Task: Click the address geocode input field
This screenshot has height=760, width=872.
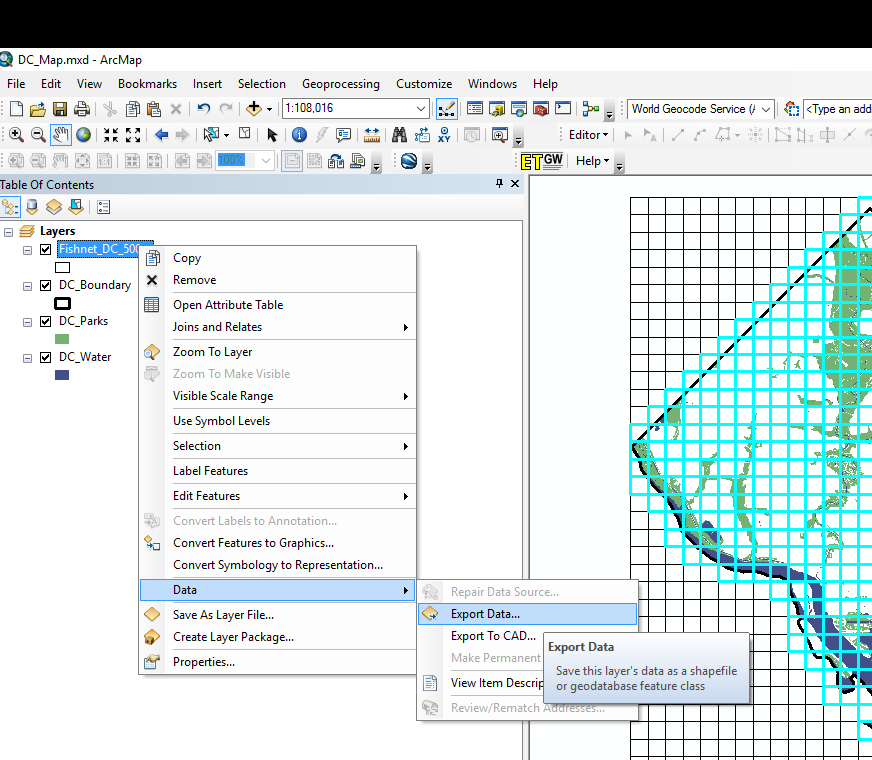Action: pos(836,109)
